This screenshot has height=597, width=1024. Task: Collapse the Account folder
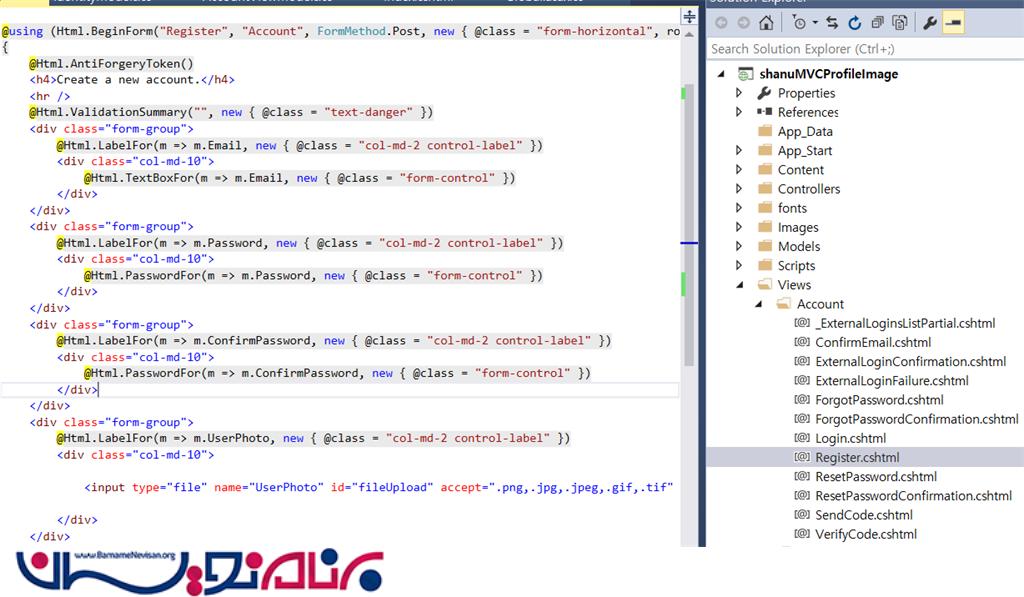pos(759,304)
